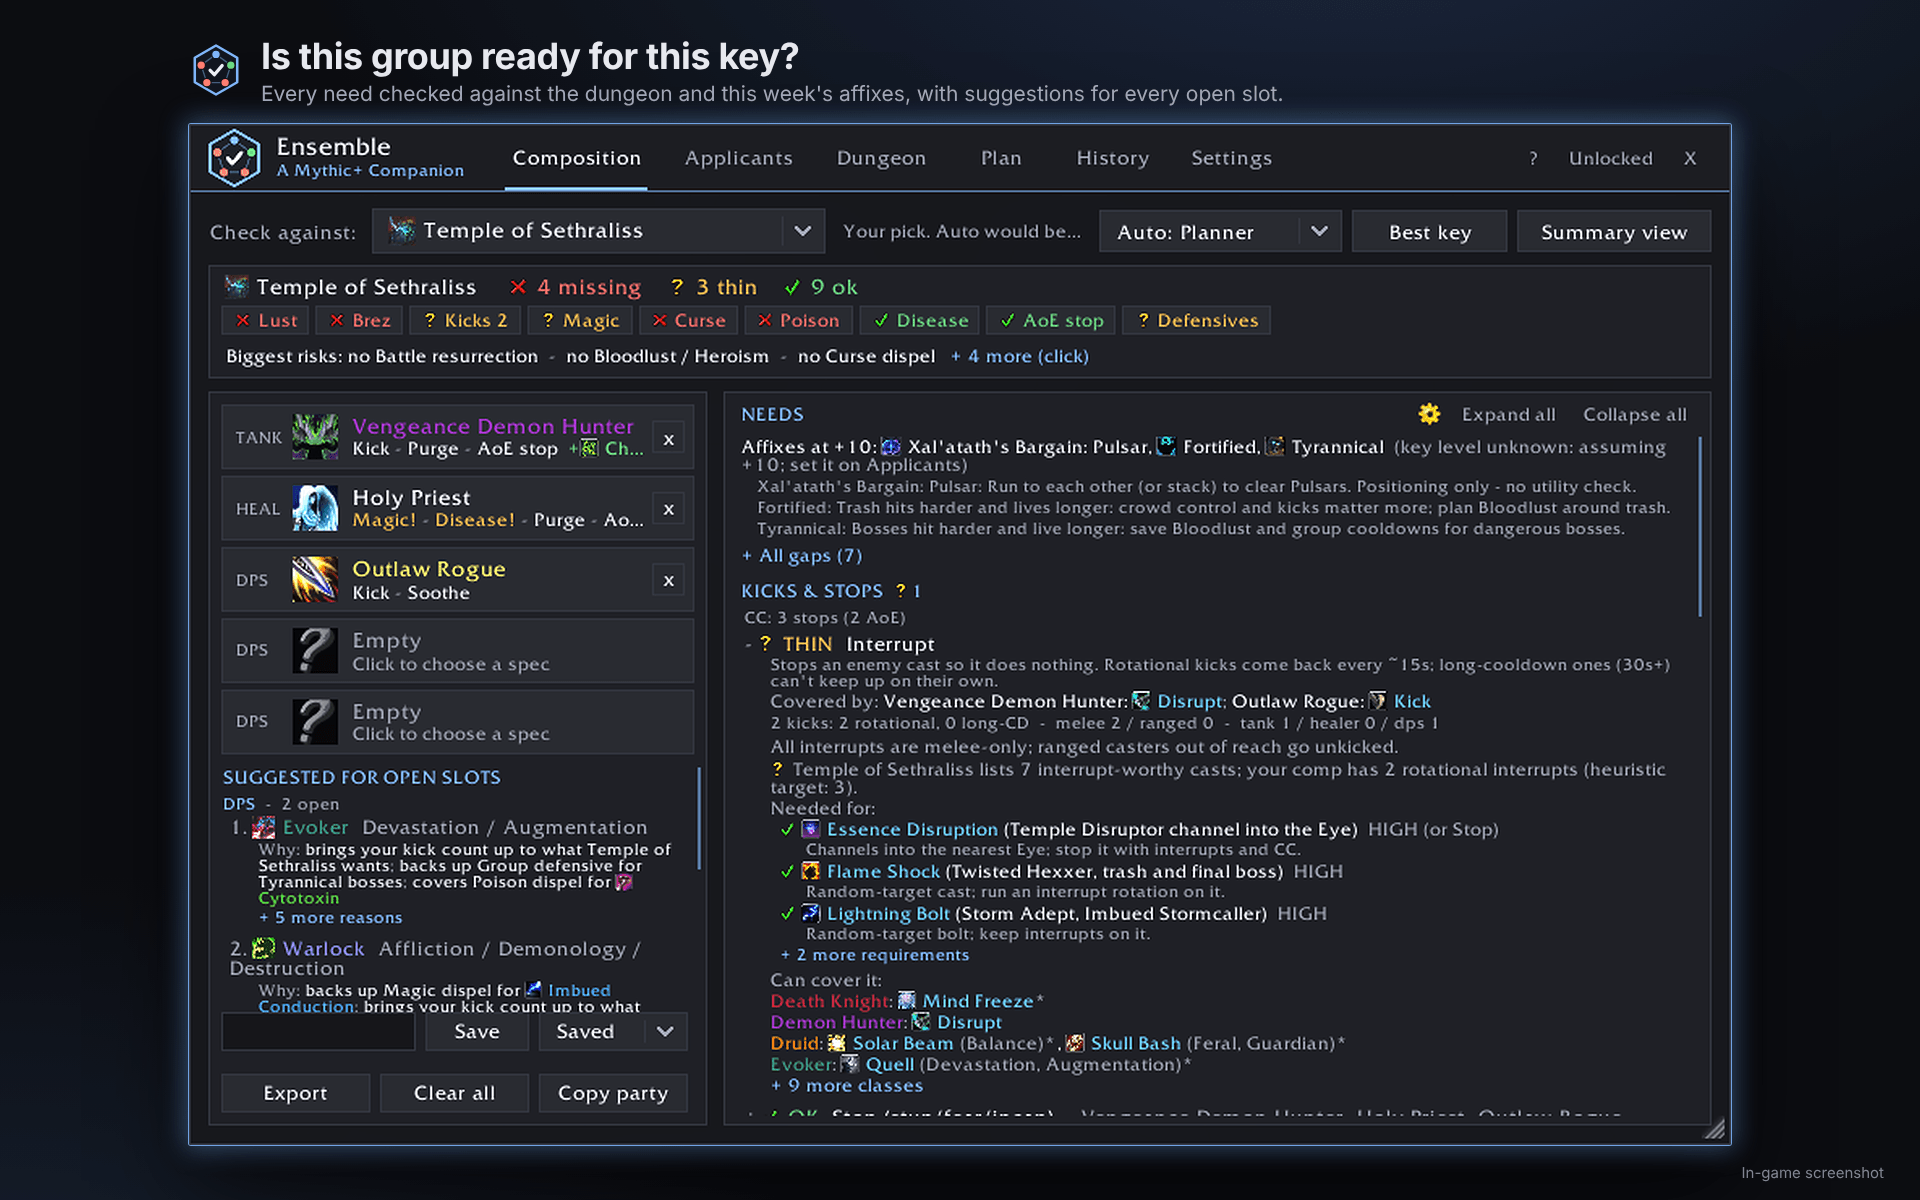Collapse the THIN Interrupt section
This screenshot has width=1920, height=1200.
tap(748, 644)
